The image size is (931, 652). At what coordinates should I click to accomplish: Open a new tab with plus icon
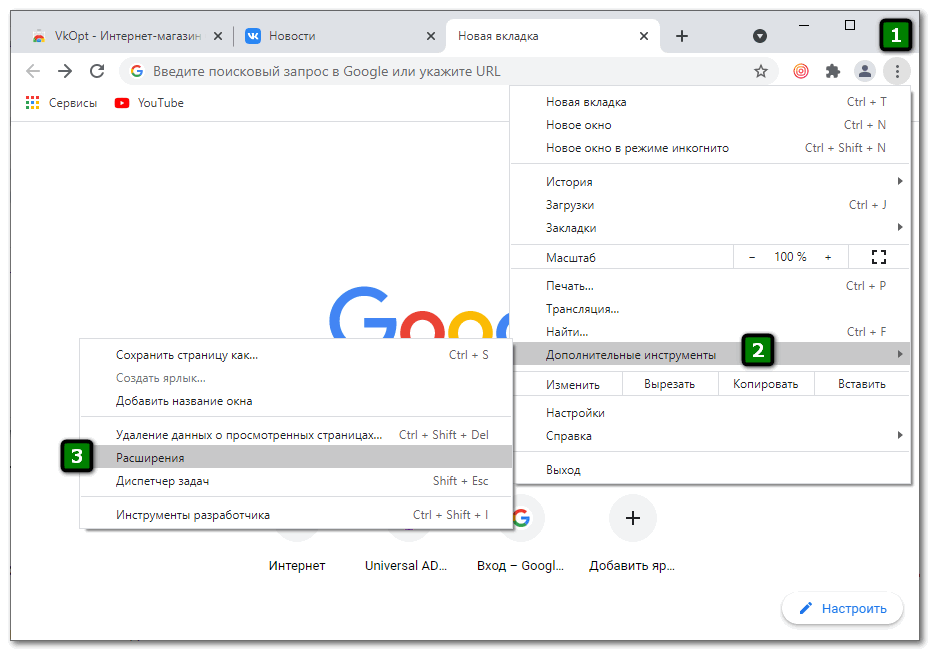[x=682, y=36]
